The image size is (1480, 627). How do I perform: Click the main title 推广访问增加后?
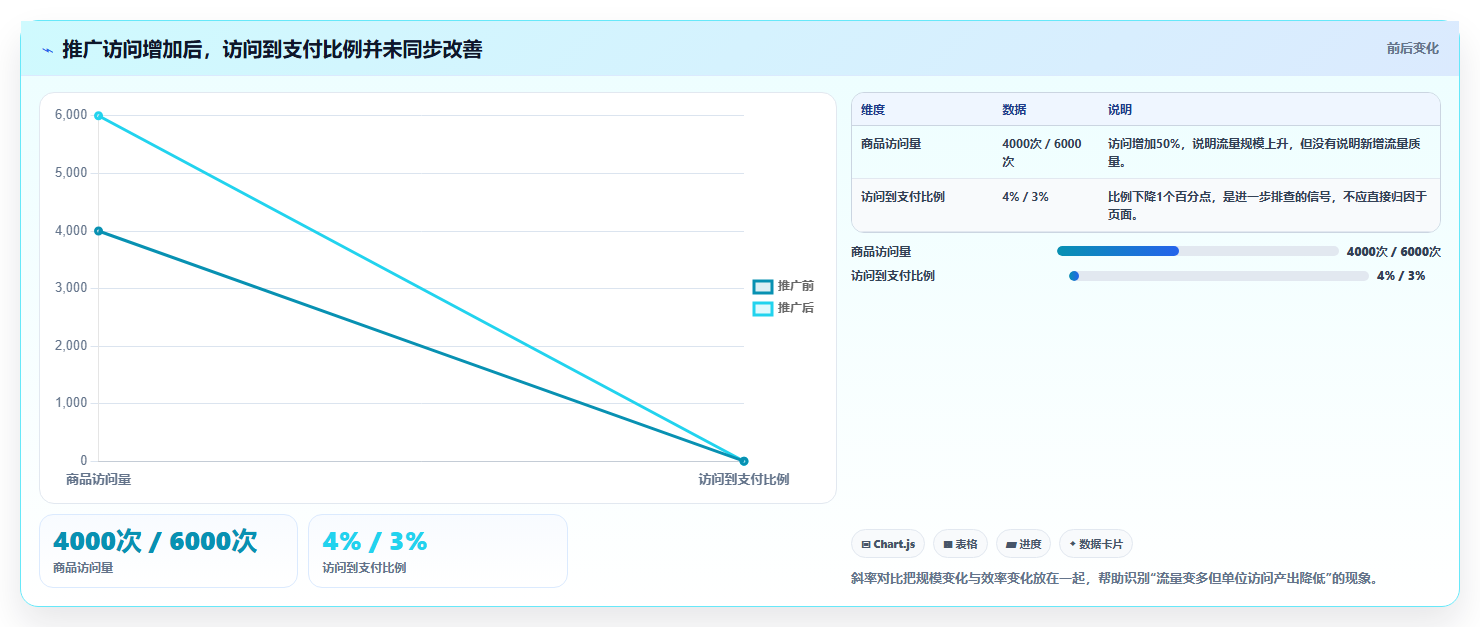click(272, 49)
